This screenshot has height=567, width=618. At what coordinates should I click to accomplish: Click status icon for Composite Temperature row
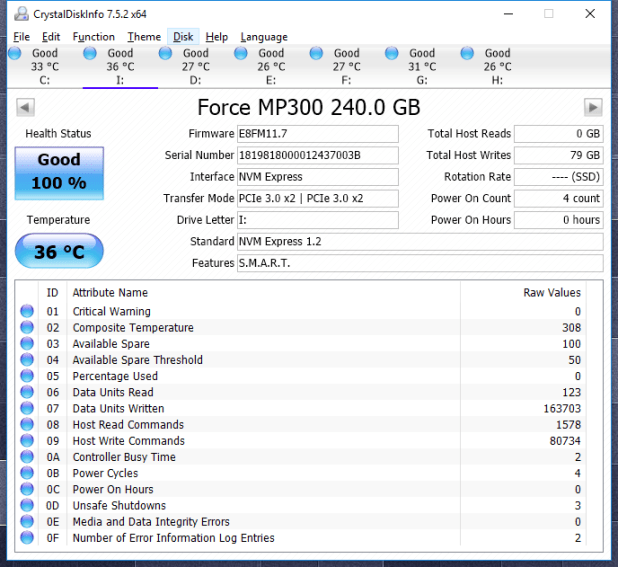(27, 327)
